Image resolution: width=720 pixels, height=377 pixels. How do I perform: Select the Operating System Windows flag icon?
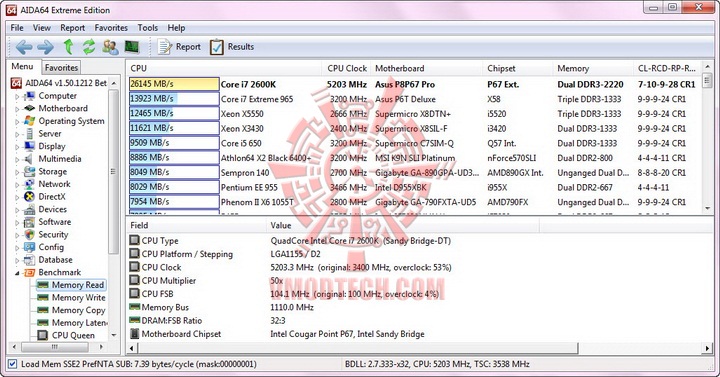(29, 121)
